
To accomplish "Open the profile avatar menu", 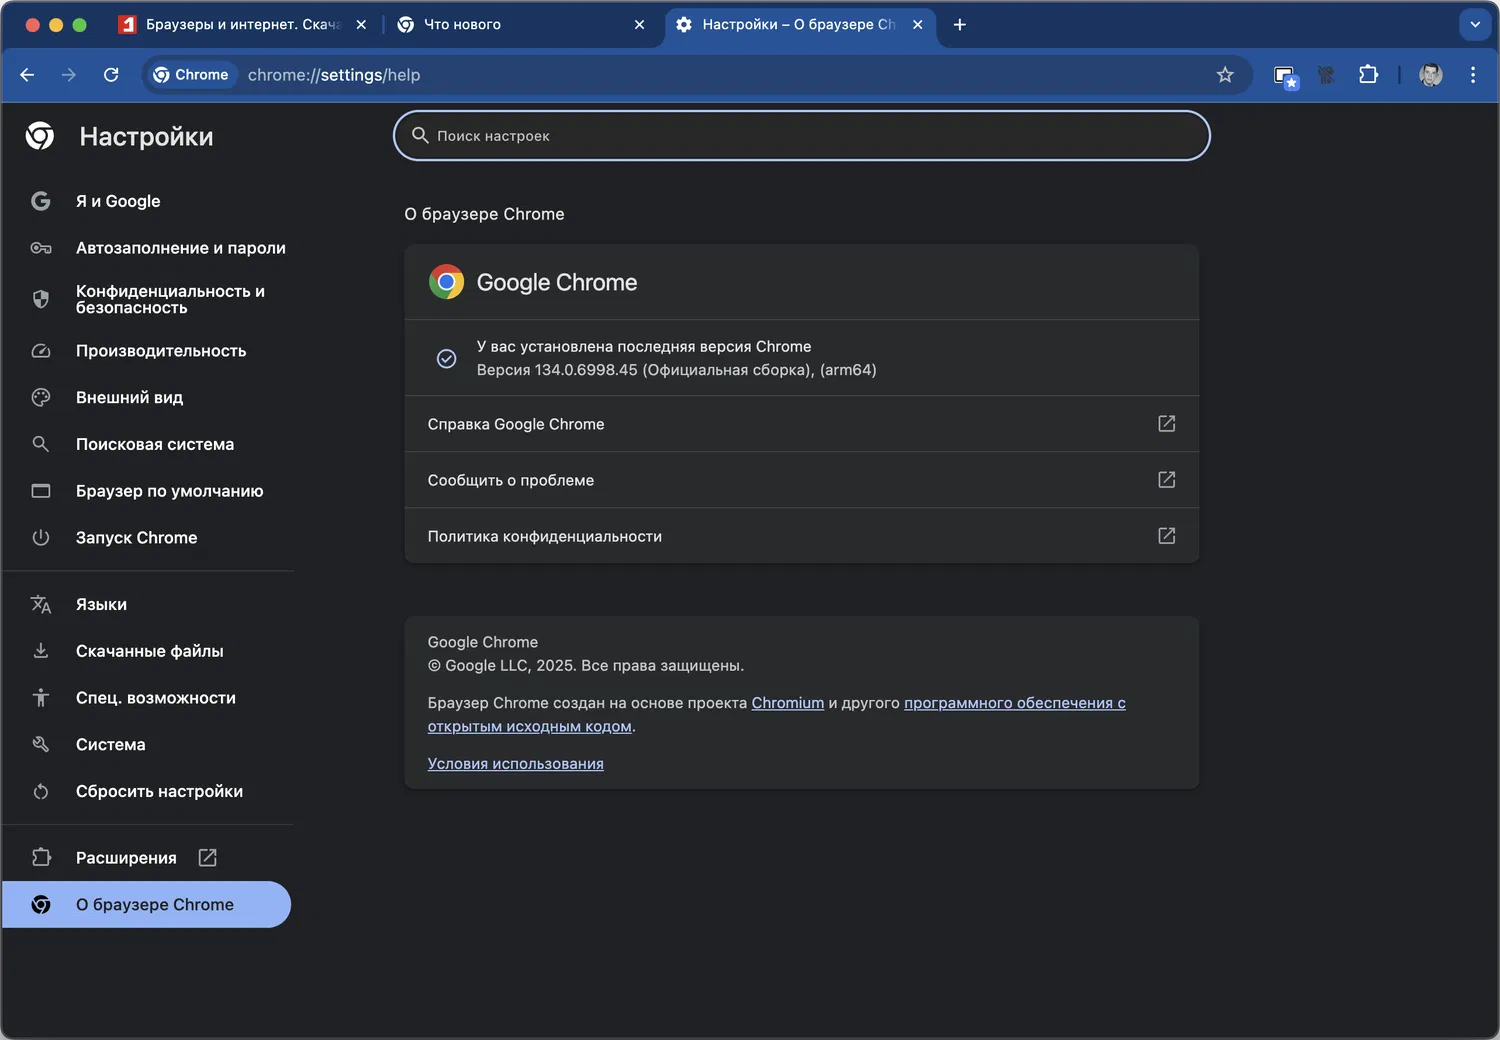I will coord(1431,75).
